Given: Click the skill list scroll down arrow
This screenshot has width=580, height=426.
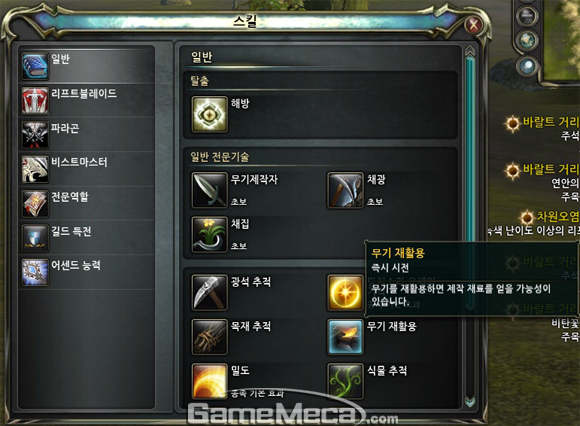Looking at the screenshot, I should [x=470, y=402].
